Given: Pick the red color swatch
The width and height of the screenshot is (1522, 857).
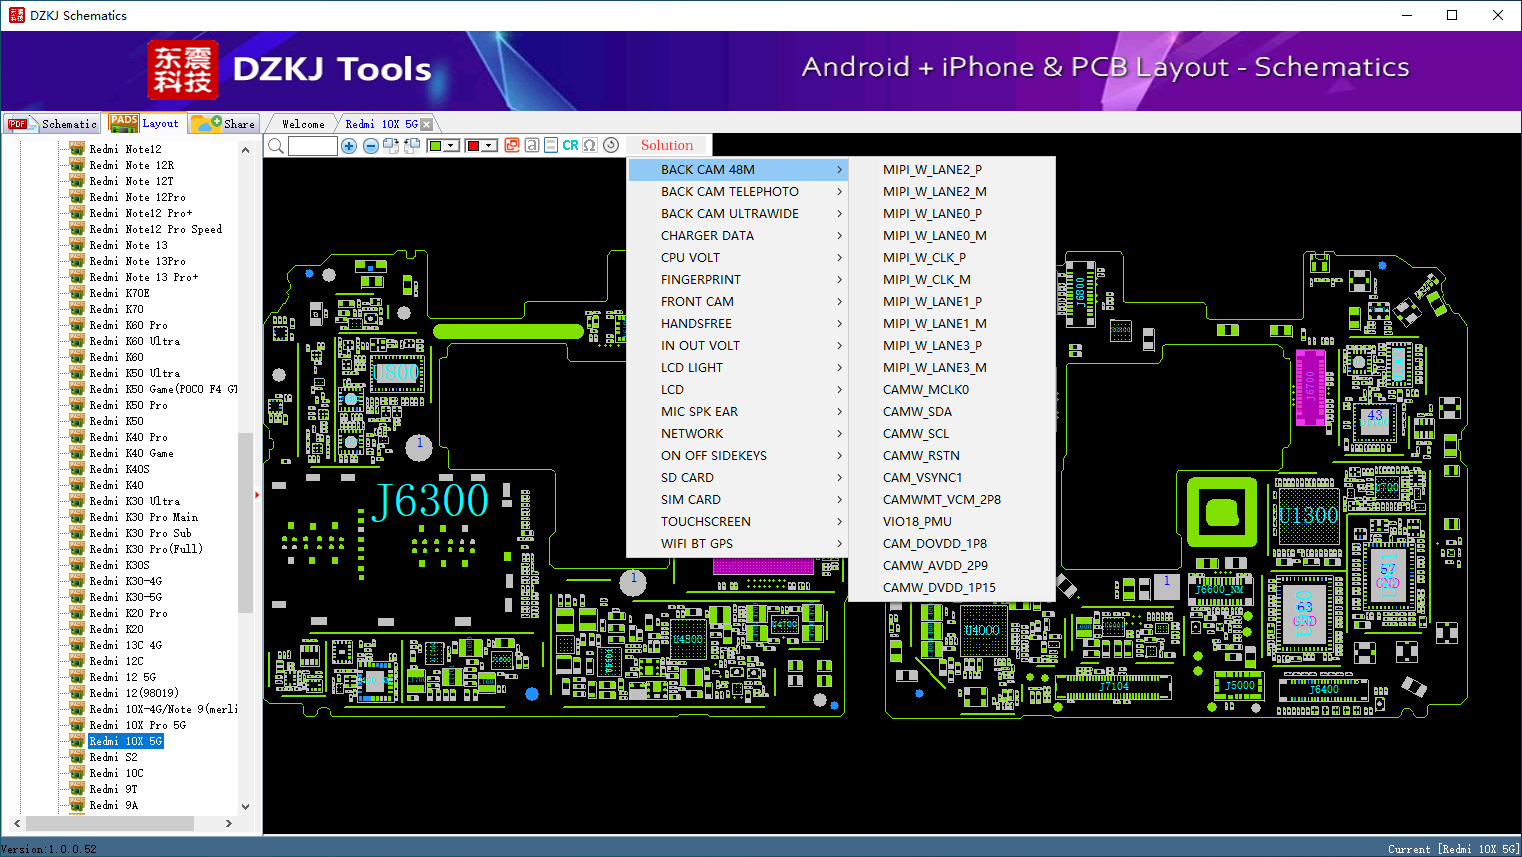Looking at the screenshot, I should tap(473, 146).
